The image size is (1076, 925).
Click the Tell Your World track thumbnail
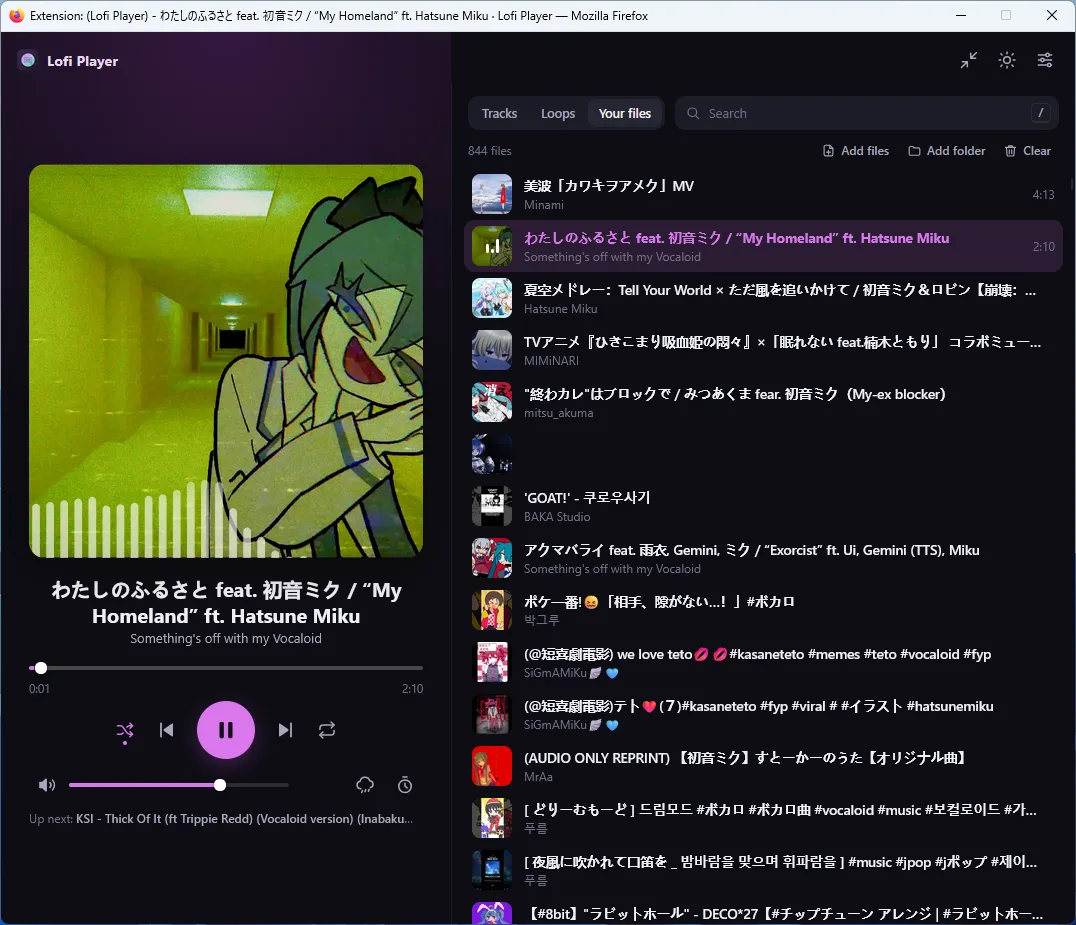(x=492, y=298)
